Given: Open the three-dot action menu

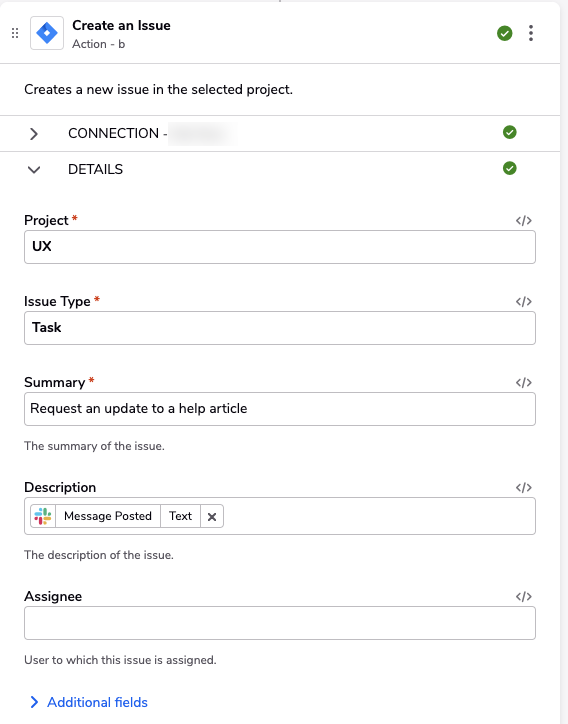Looking at the screenshot, I should coord(531,33).
